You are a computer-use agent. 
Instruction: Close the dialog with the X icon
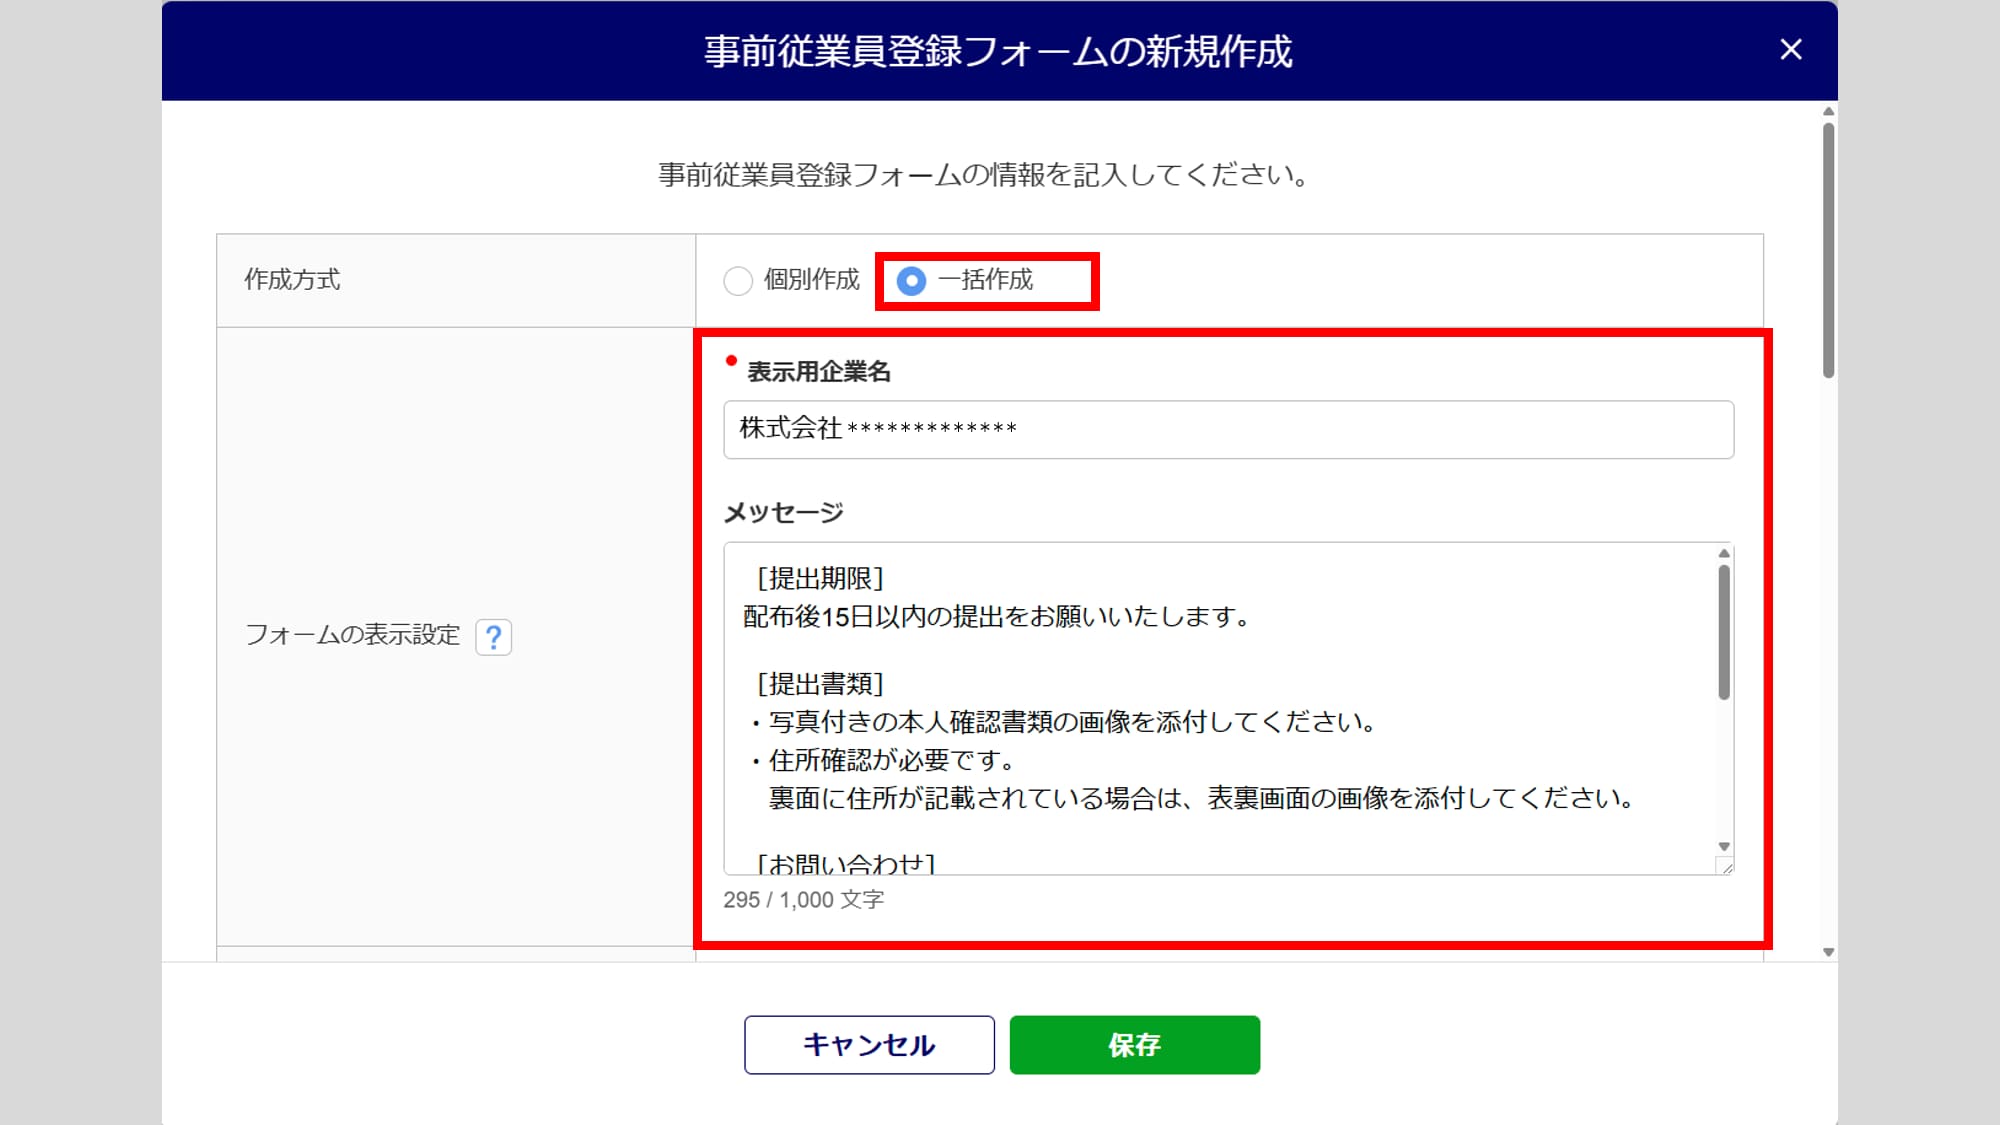tap(1790, 50)
